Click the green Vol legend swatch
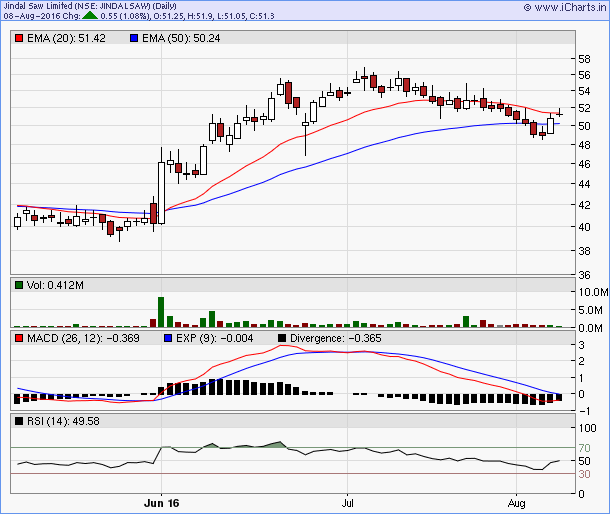The image size is (610, 514). coord(19,285)
